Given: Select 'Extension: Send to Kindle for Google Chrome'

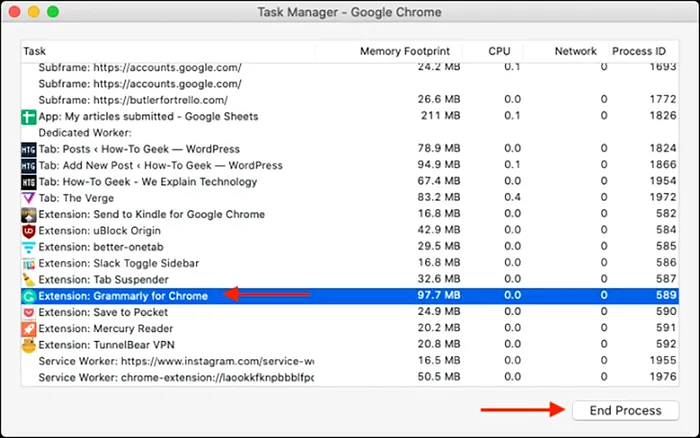Looking at the screenshot, I should coord(350,214).
